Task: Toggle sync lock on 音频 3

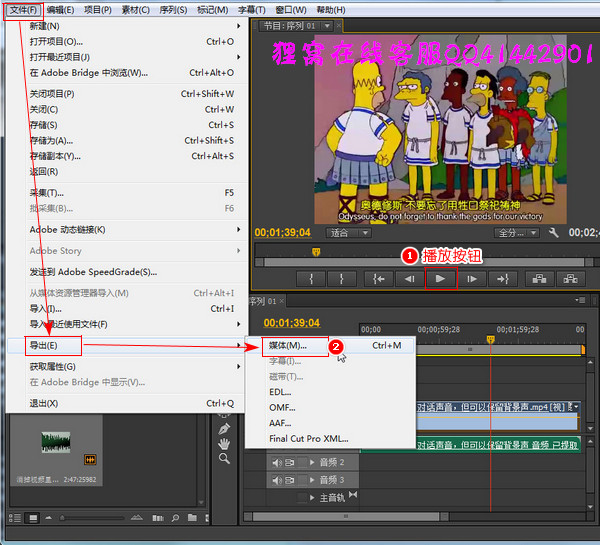Action: 290,480
